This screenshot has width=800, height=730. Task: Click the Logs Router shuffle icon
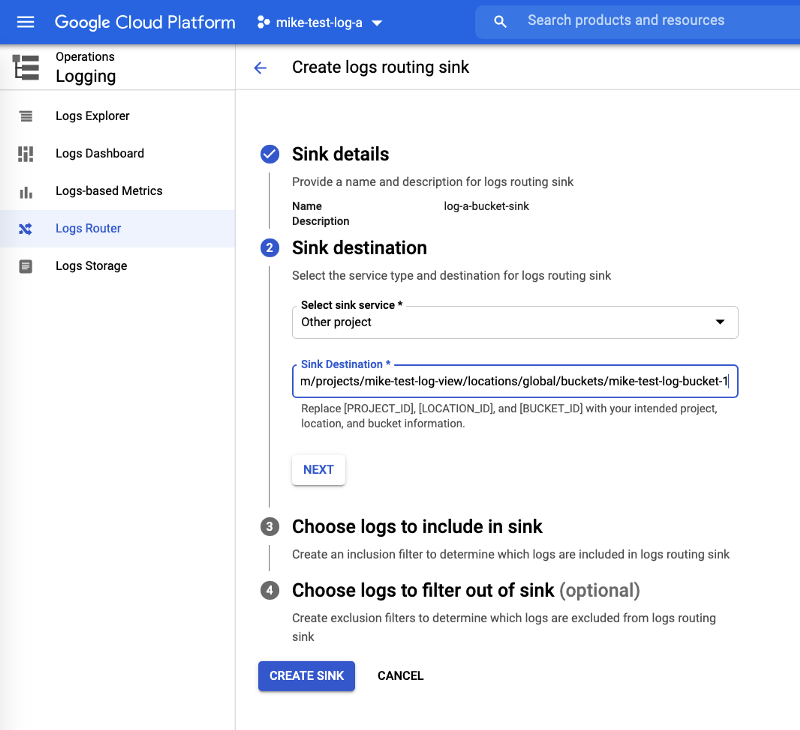pyautogui.click(x=26, y=229)
